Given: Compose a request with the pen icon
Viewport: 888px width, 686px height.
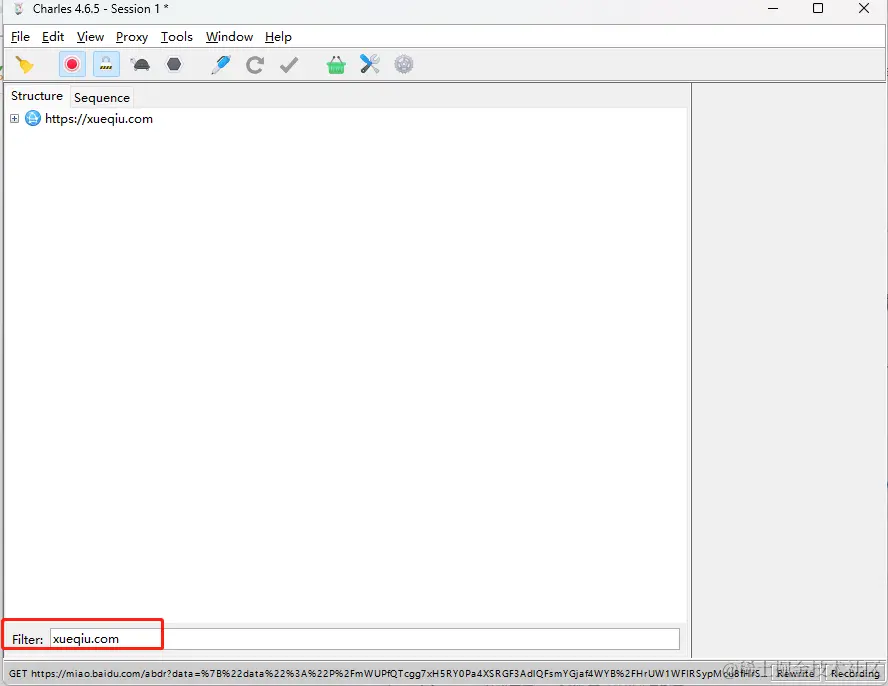Looking at the screenshot, I should click(221, 65).
